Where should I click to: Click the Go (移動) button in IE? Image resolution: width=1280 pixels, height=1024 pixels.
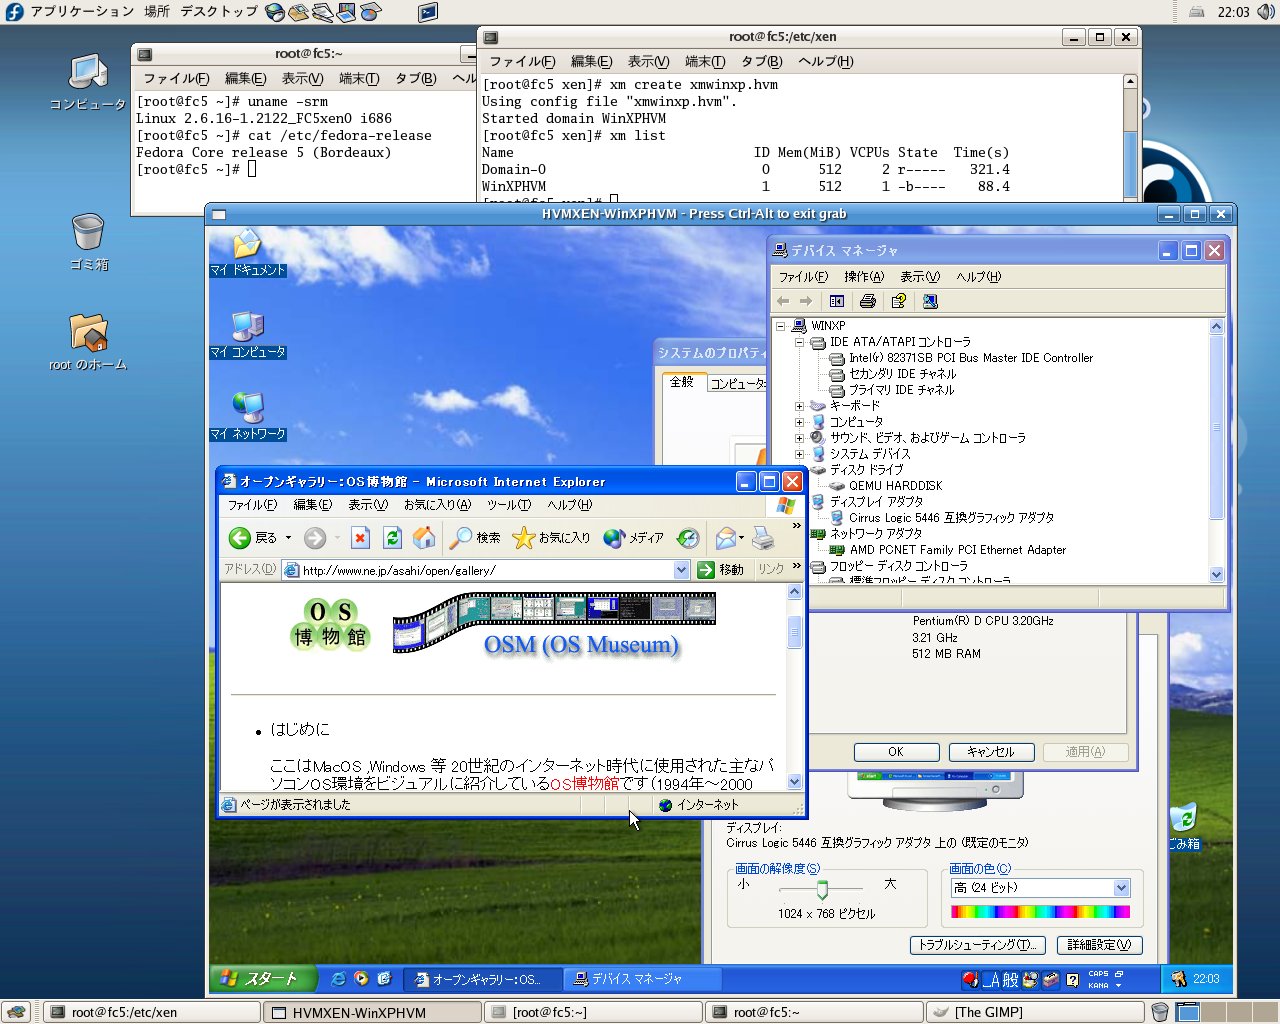click(x=721, y=569)
